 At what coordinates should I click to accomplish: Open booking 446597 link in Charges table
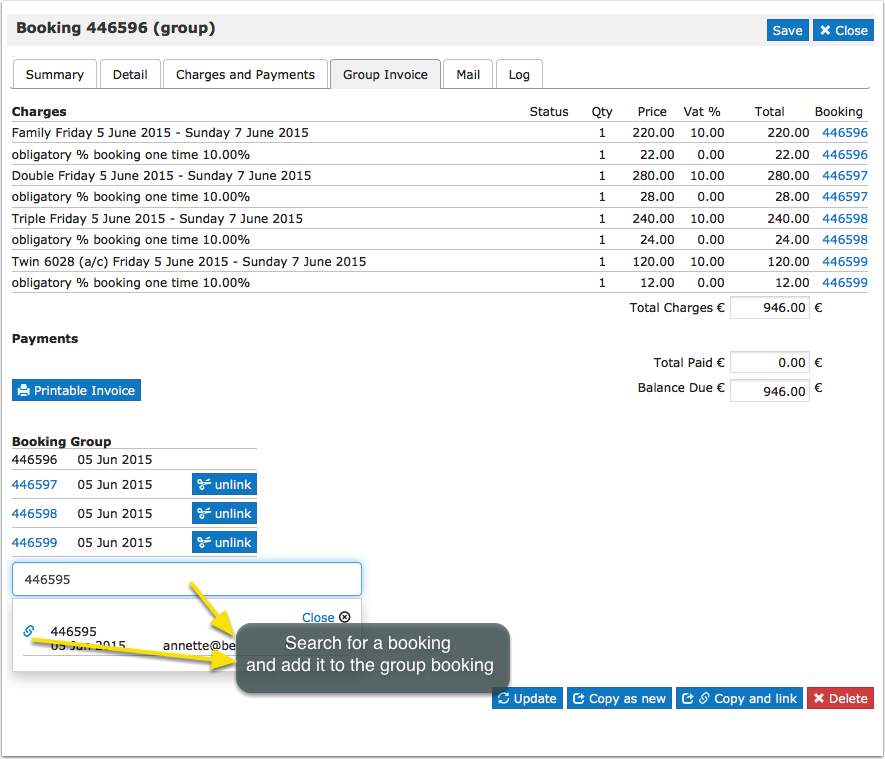tap(844, 175)
